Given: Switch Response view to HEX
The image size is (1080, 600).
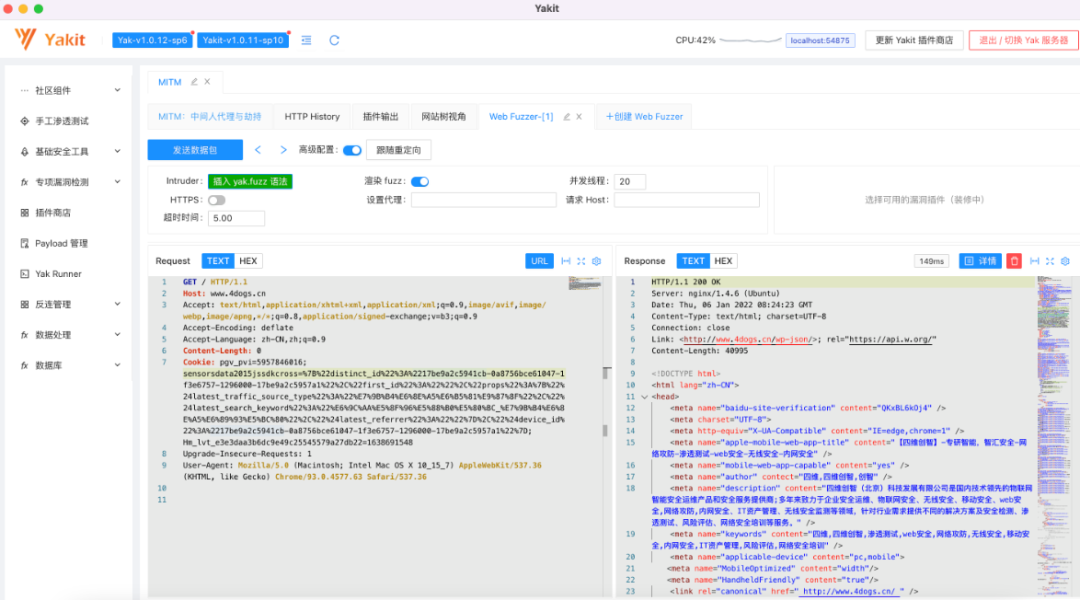Looking at the screenshot, I should [x=723, y=261].
